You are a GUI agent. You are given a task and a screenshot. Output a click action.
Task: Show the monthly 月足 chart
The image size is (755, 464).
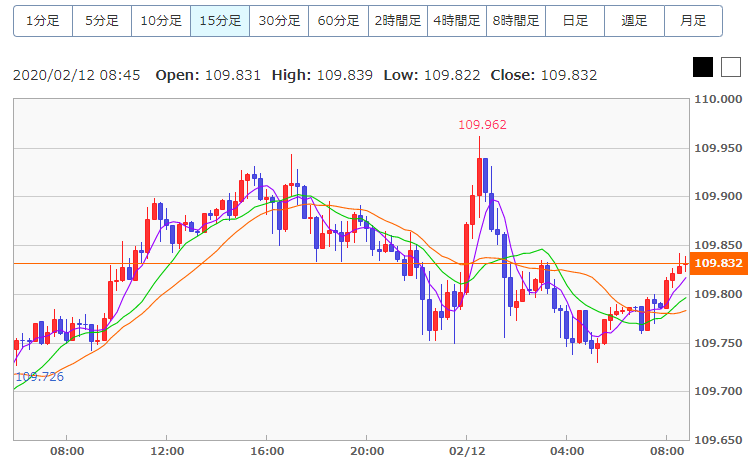coord(693,21)
